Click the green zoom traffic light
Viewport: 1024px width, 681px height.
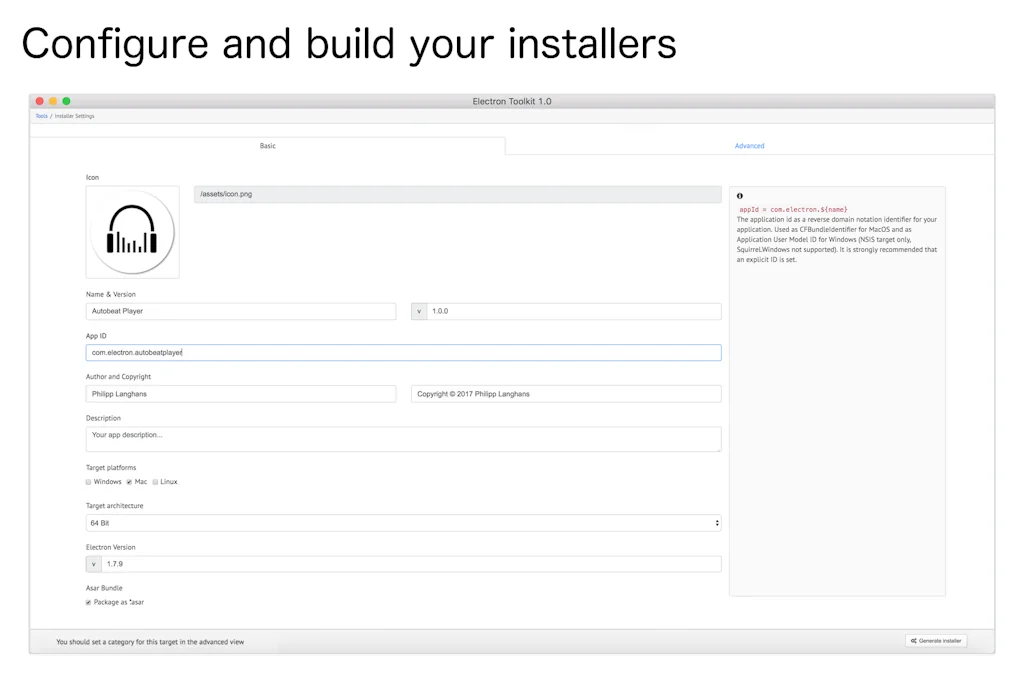coord(66,101)
